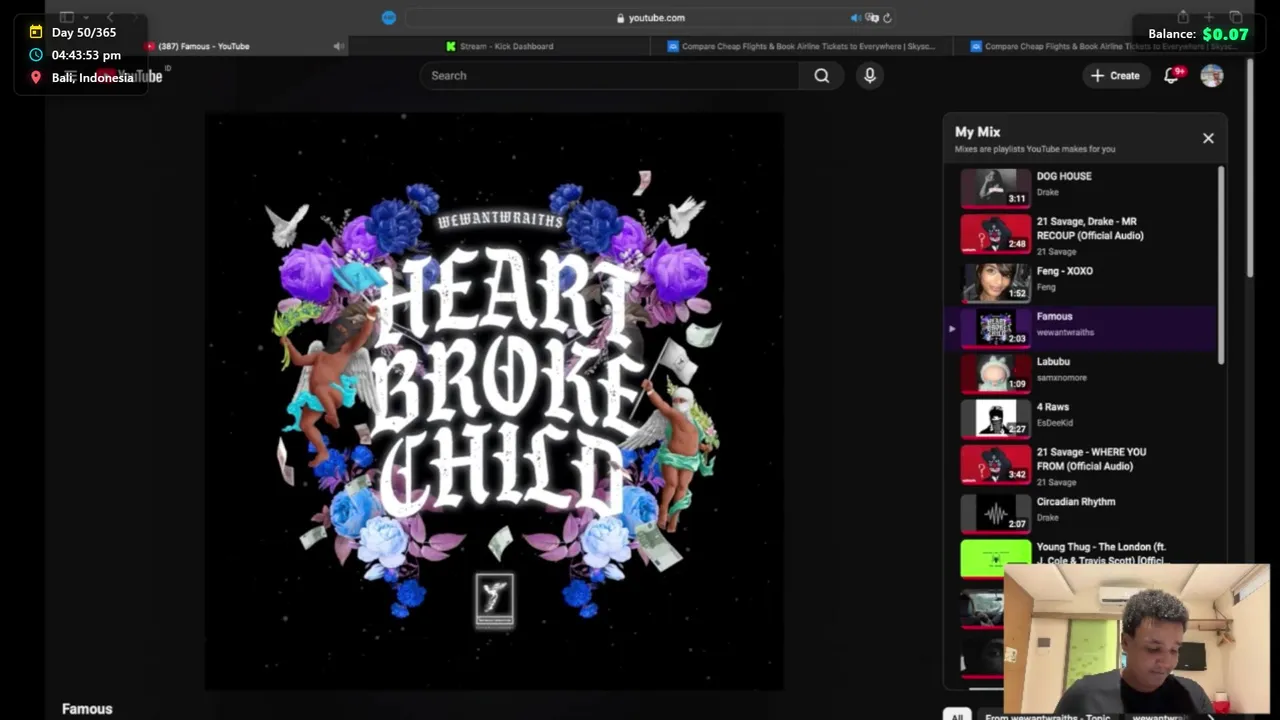Click the translate icon in address bar
This screenshot has width=1280, height=720.
coord(872,17)
